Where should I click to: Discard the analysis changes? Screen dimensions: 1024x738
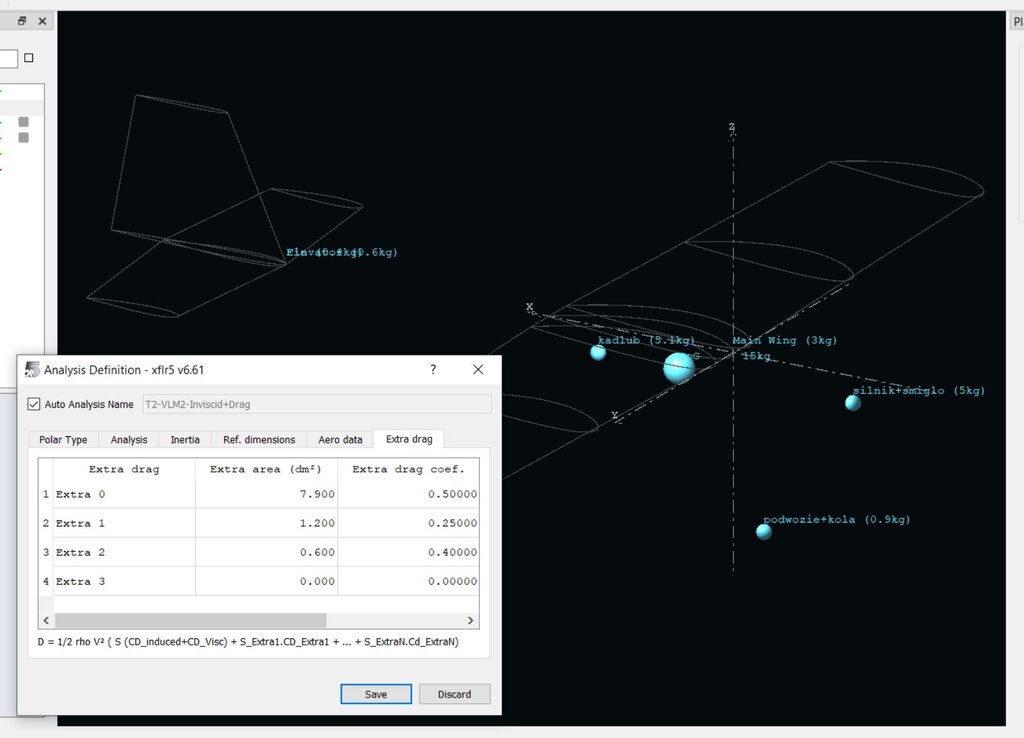pos(454,694)
